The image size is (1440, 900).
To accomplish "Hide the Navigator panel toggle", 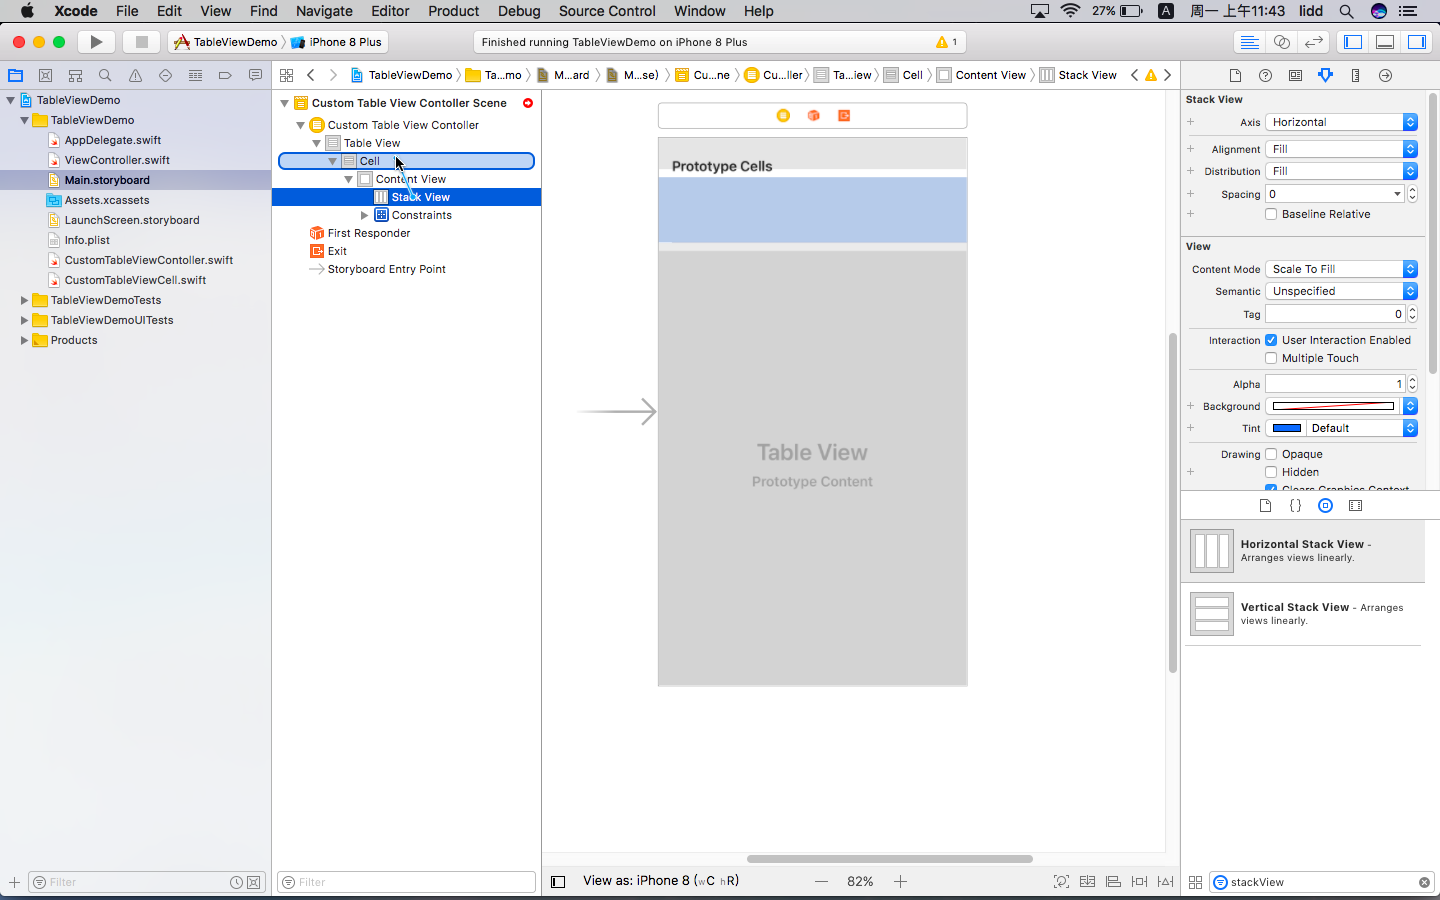I will coord(1353,42).
